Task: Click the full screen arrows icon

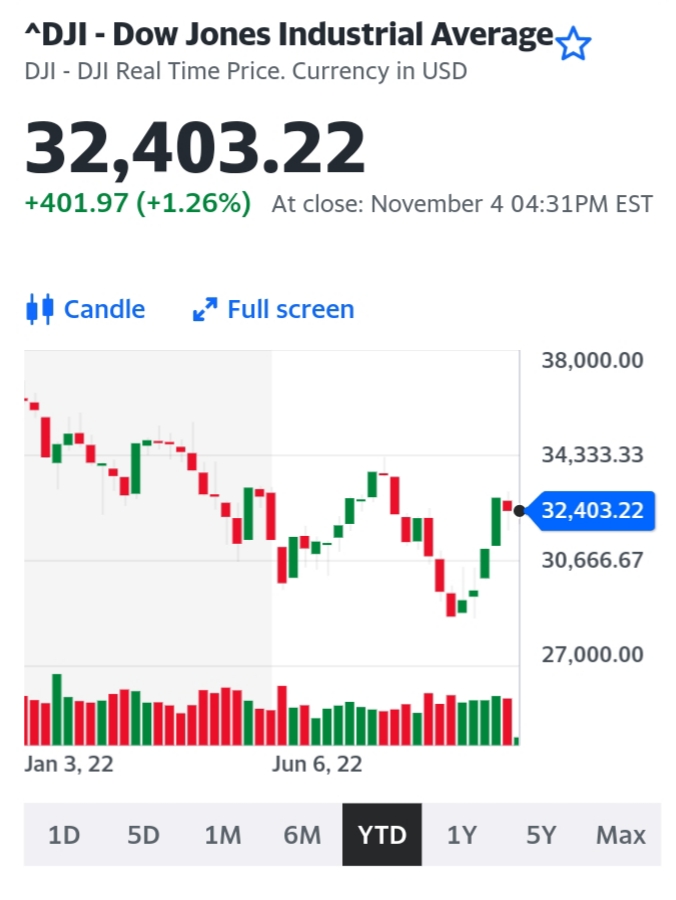Action: click(x=205, y=310)
